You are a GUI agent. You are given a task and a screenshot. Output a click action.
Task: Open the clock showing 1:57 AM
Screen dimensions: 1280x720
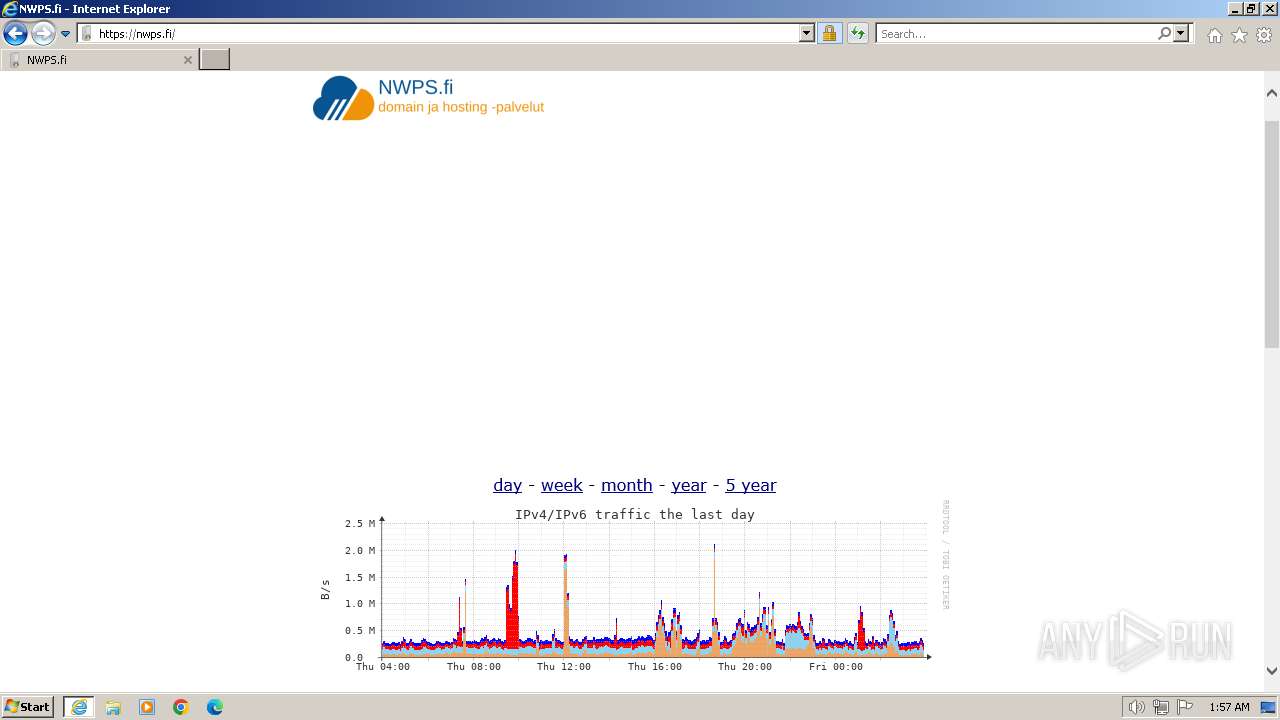pyautogui.click(x=1229, y=707)
